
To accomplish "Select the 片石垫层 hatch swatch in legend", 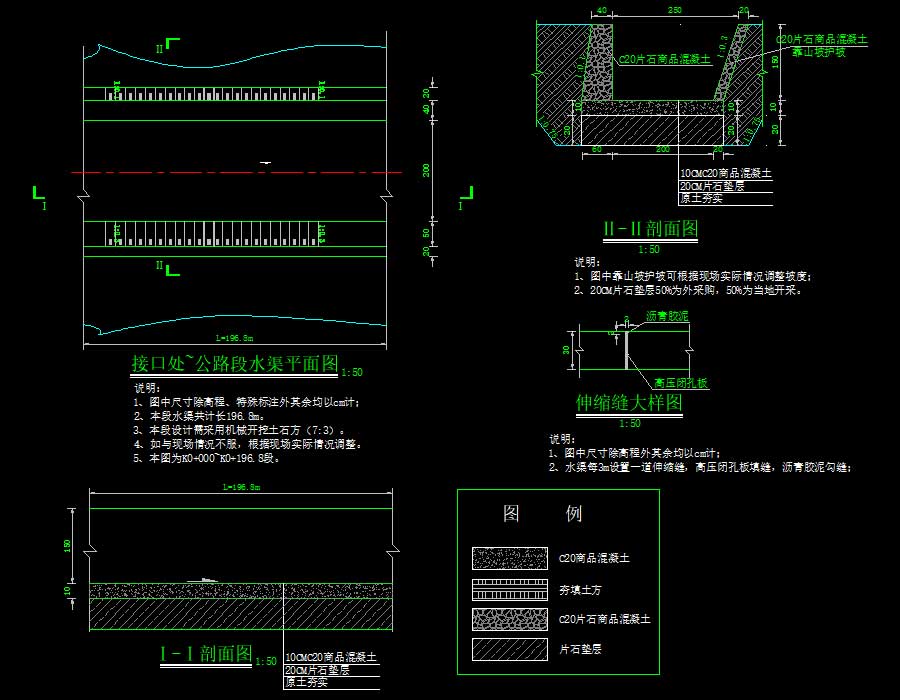I will [509, 650].
